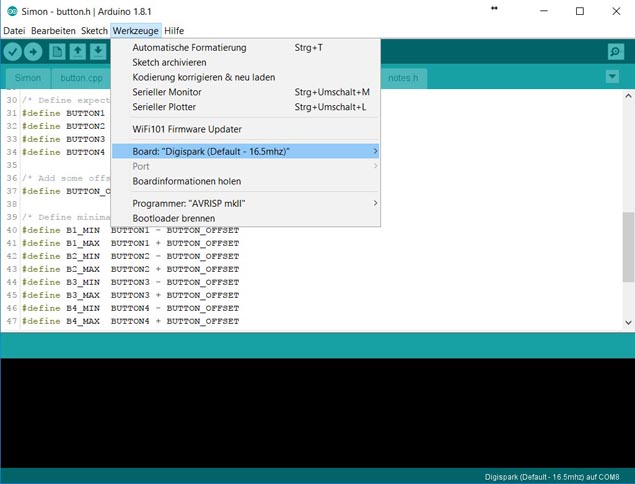Minimize the Arduino window

click(x=544, y=11)
